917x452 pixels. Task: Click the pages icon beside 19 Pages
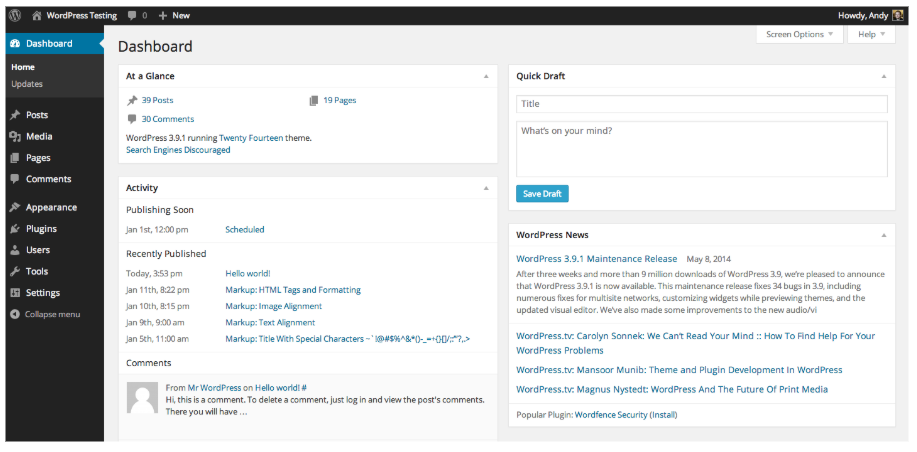[x=314, y=101]
